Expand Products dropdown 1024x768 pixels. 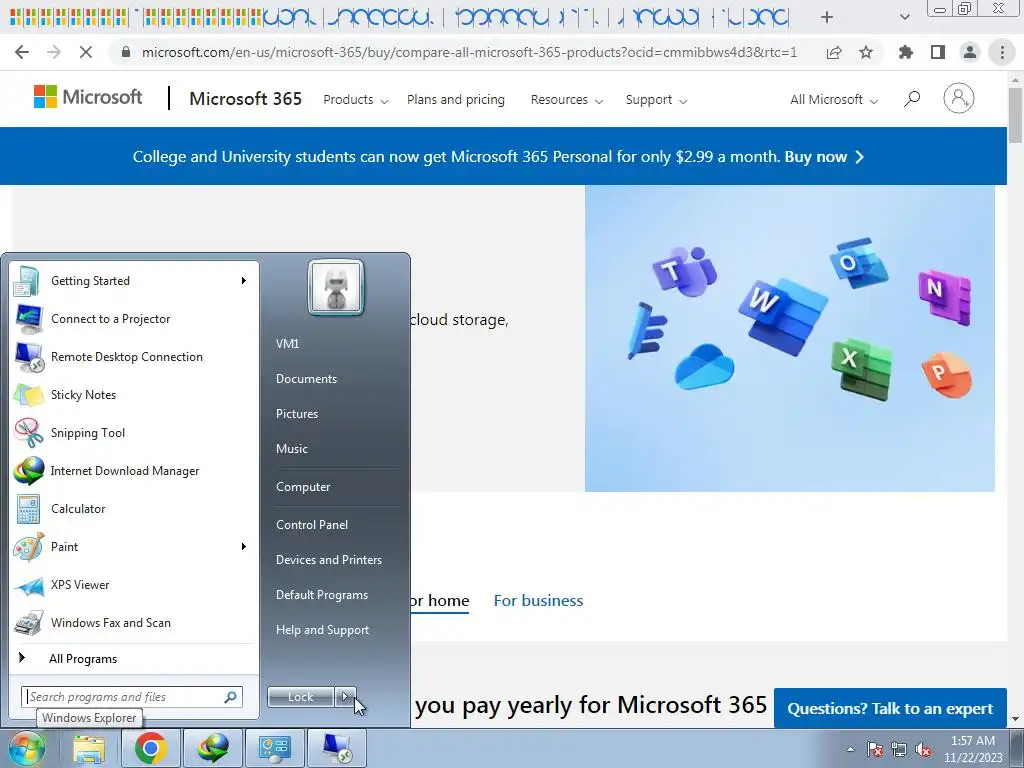356,100
